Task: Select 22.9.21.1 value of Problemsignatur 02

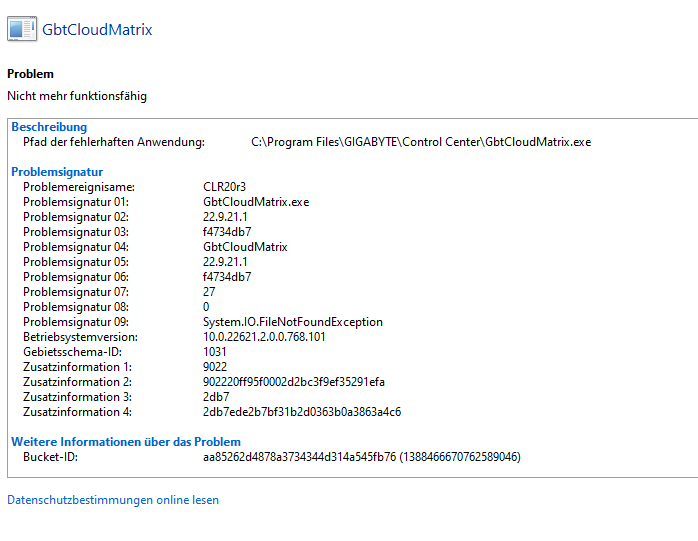Action: [x=225, y=217]
